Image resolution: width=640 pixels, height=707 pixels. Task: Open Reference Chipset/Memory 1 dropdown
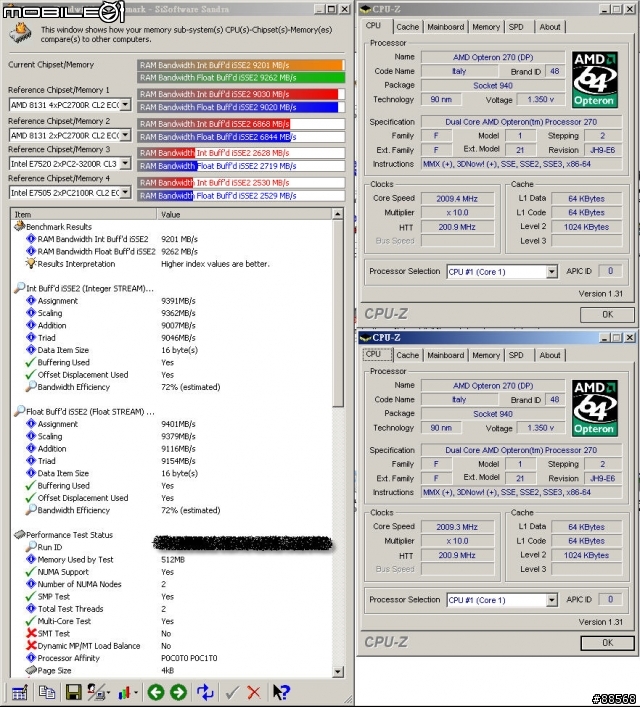tap(125, 105)
